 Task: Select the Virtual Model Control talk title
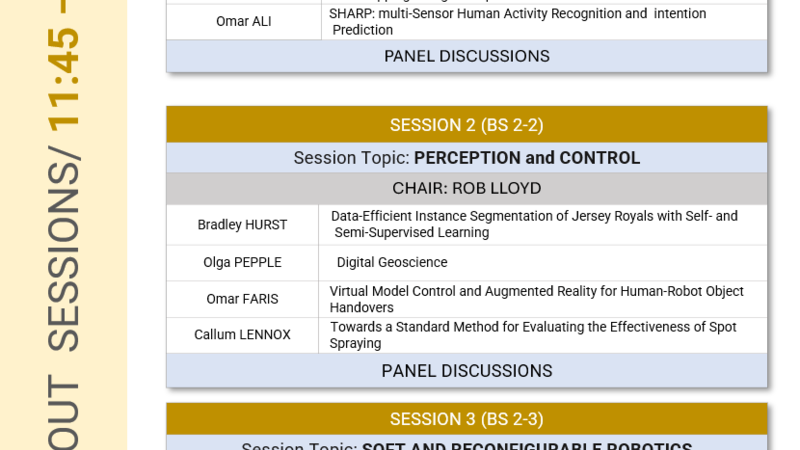point(536,299)
